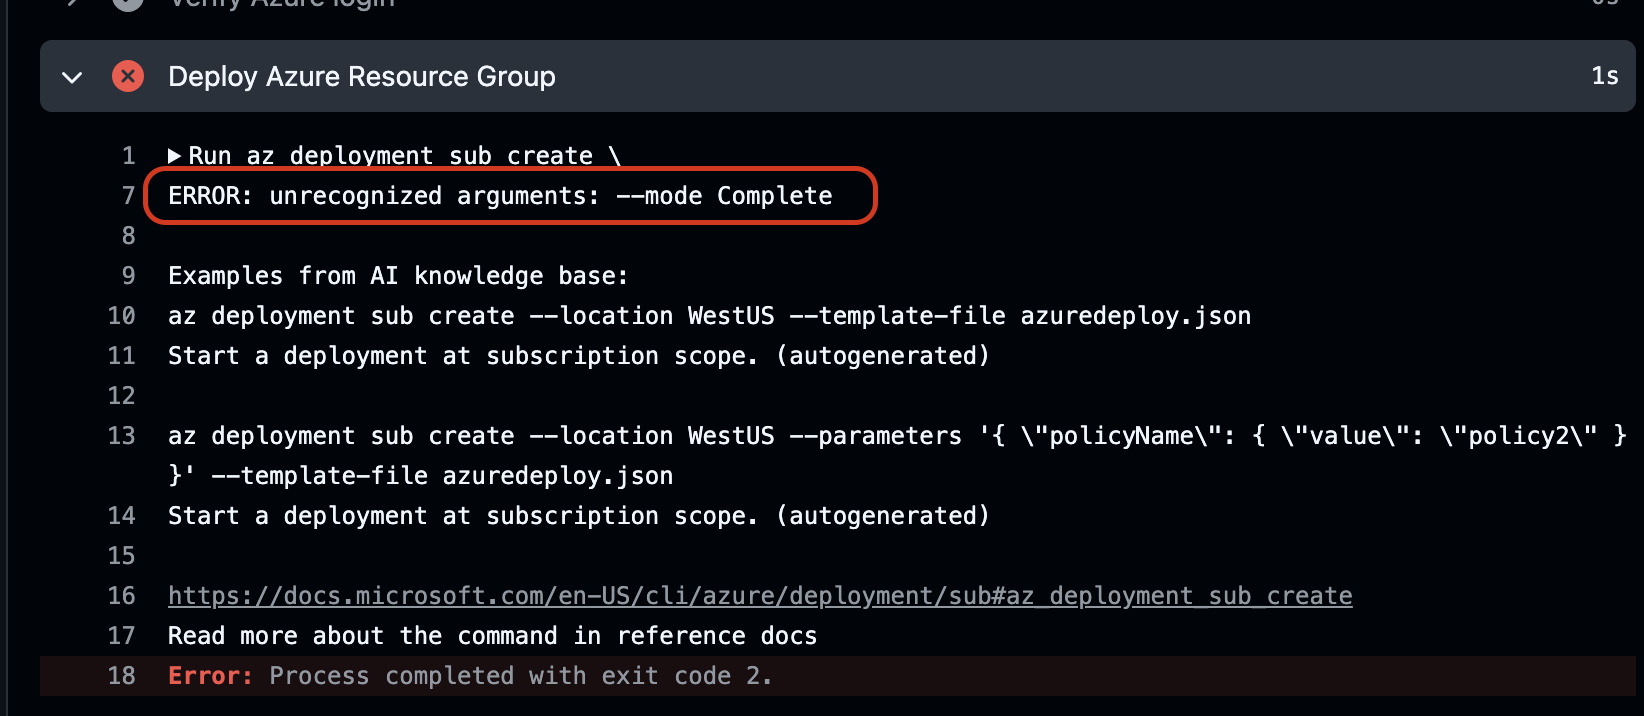Select log line number 16
The image size is (1644, 716).
[122, 596]
